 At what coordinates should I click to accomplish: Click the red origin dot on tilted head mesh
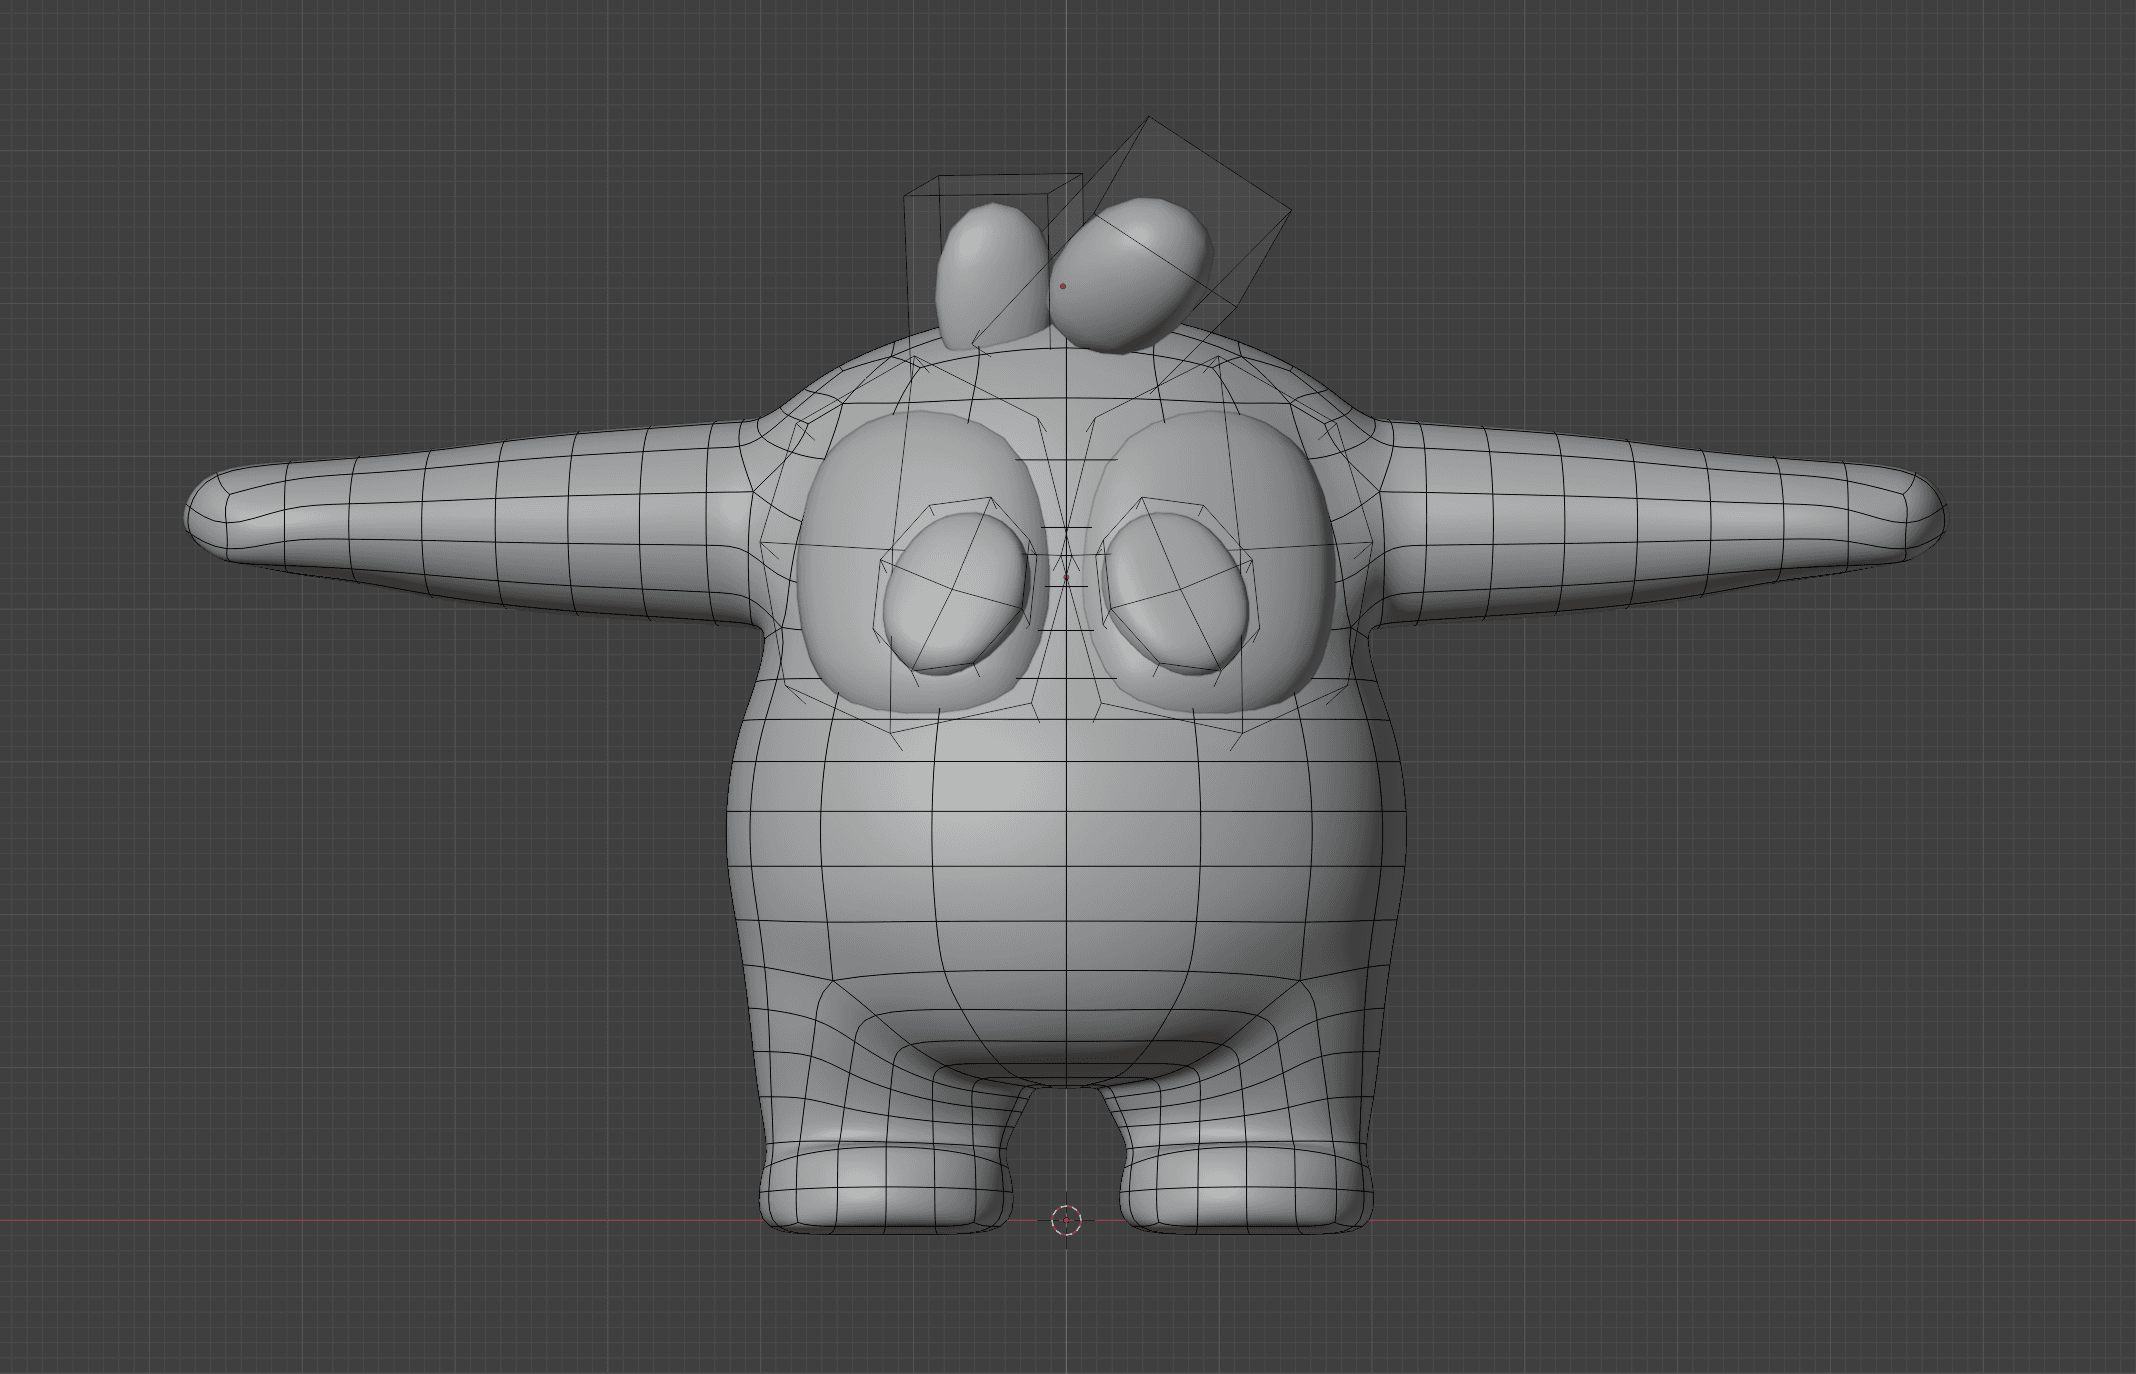point(1063,286)
